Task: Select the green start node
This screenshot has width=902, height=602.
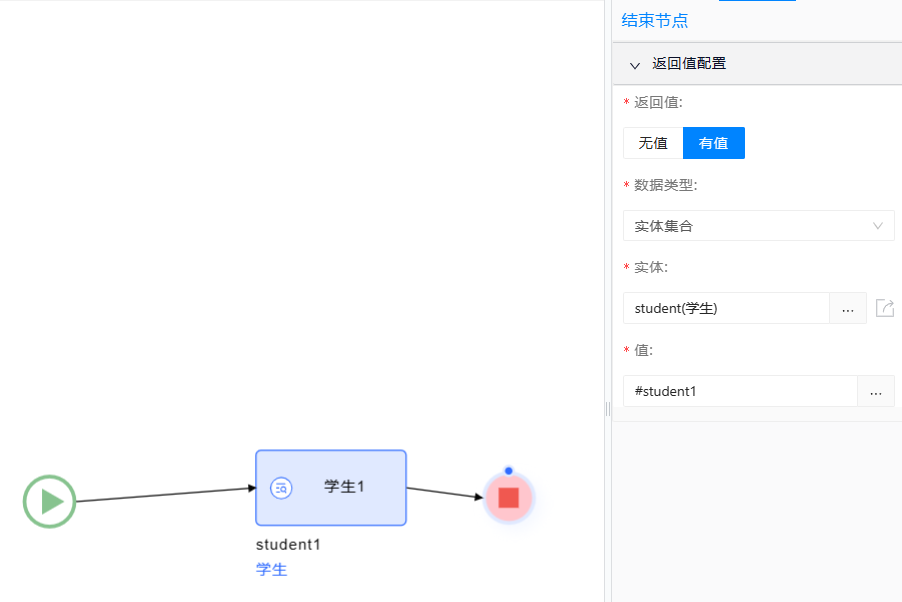Action: click(49, 501)
